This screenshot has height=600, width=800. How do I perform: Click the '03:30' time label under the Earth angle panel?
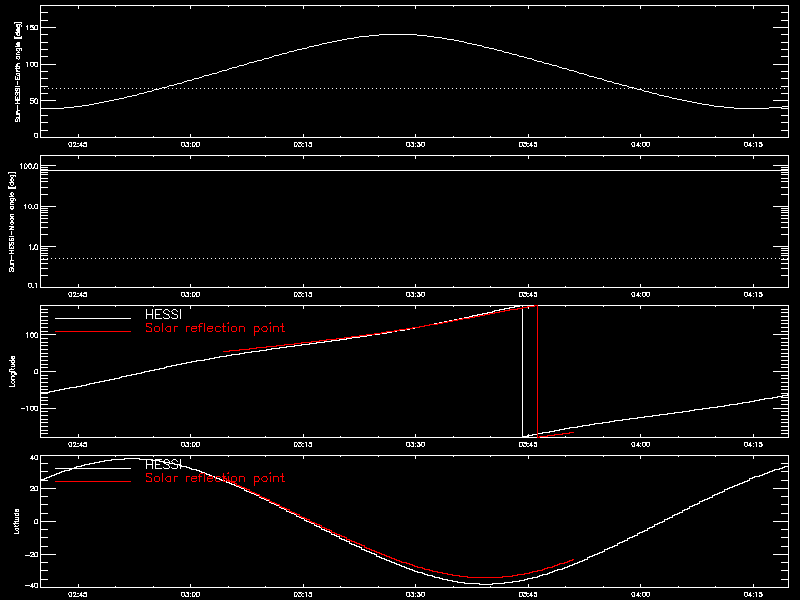tap(415, 144)
